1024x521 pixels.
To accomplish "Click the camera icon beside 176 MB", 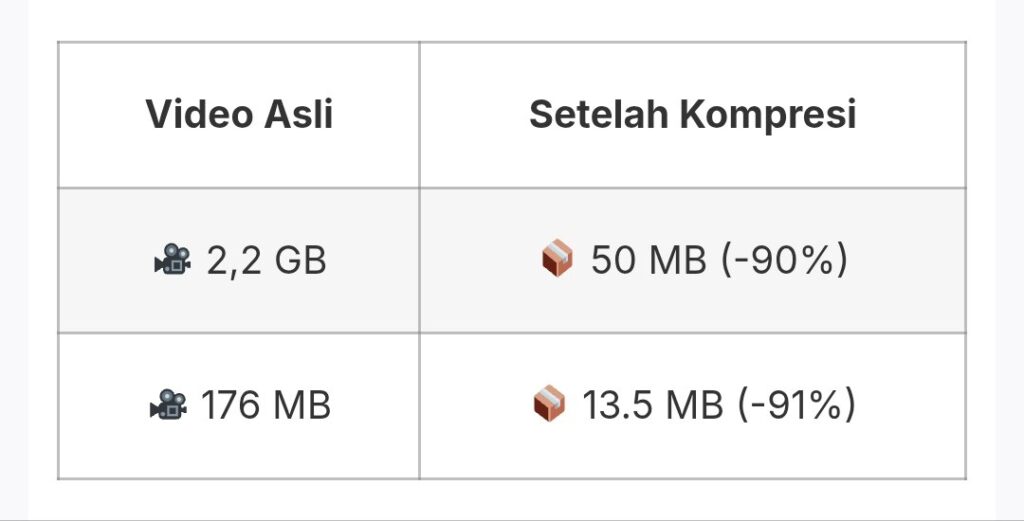I will click(168, 406).
